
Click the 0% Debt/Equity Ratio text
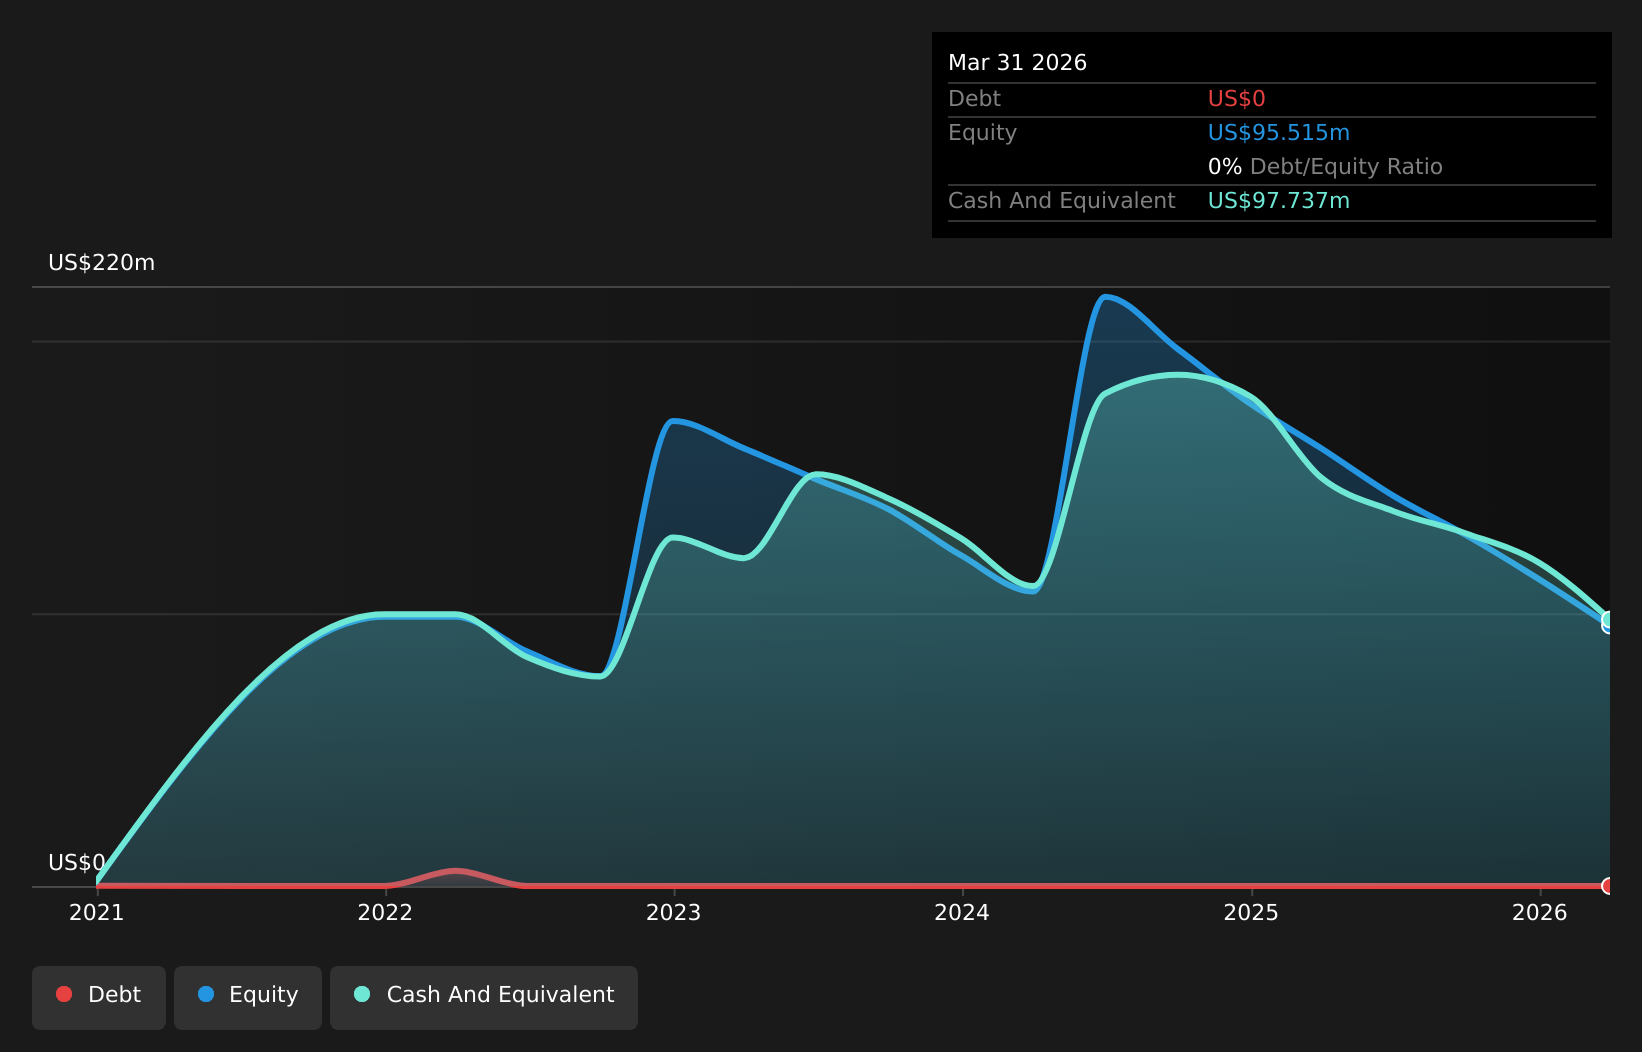click(1325, 167)
